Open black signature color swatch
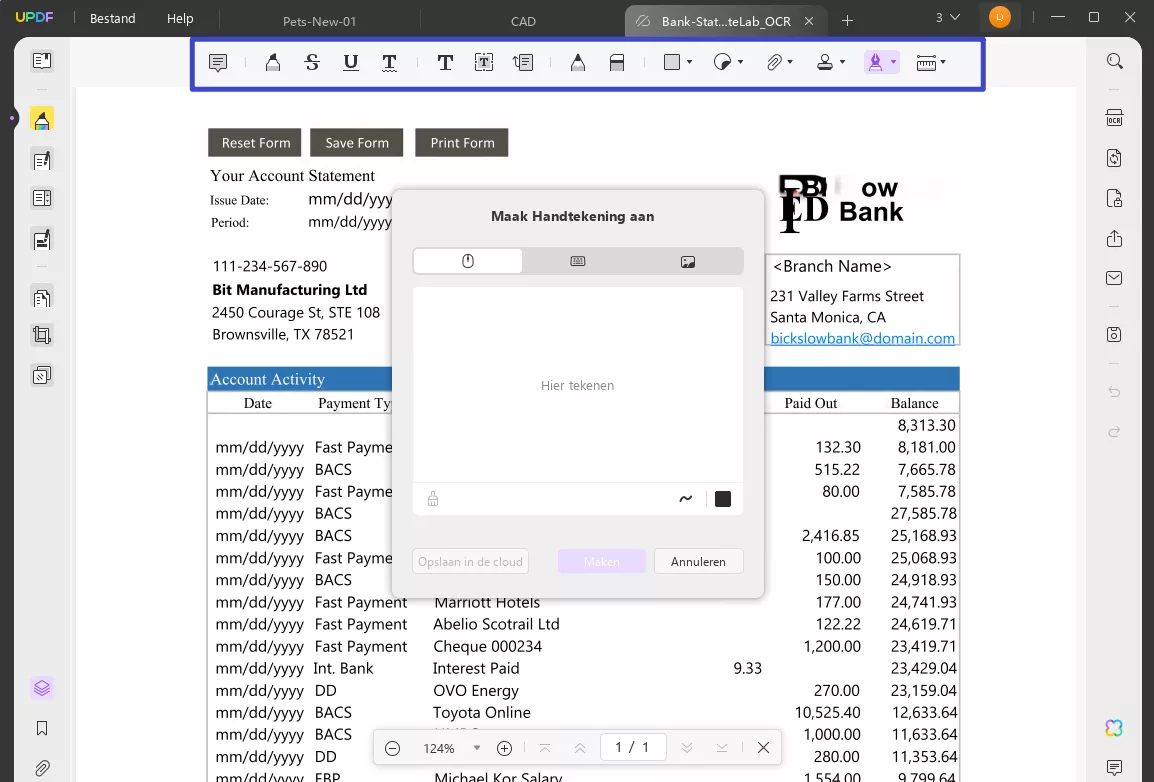 723,499
